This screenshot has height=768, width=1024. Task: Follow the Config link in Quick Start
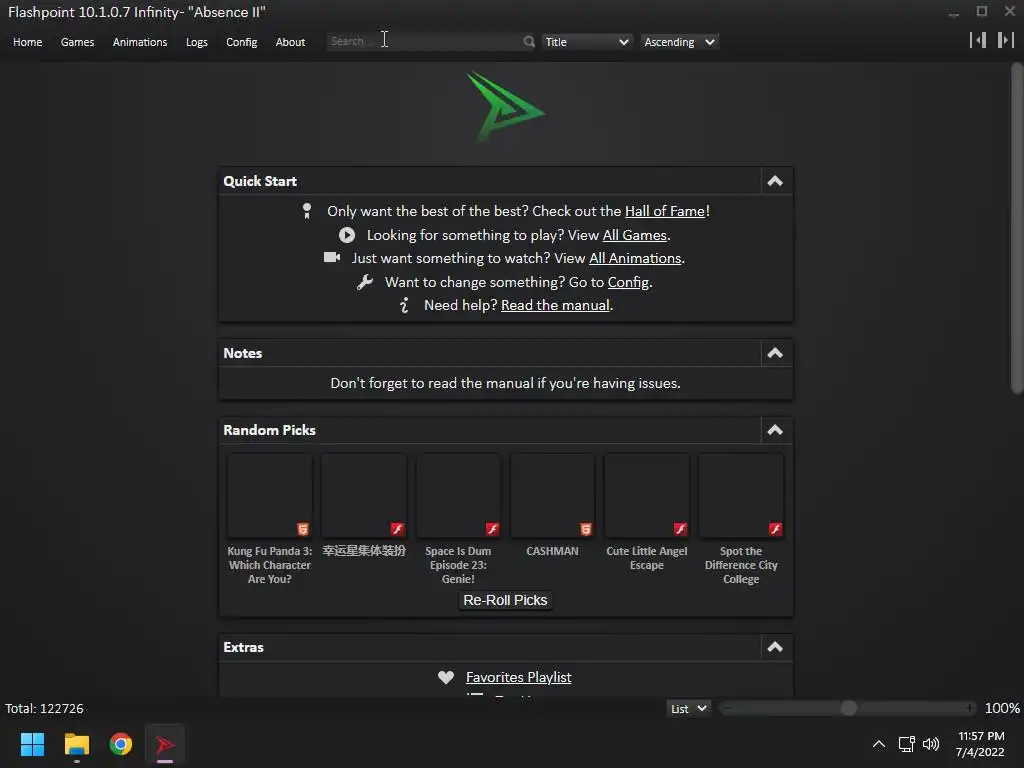point(628,282)
